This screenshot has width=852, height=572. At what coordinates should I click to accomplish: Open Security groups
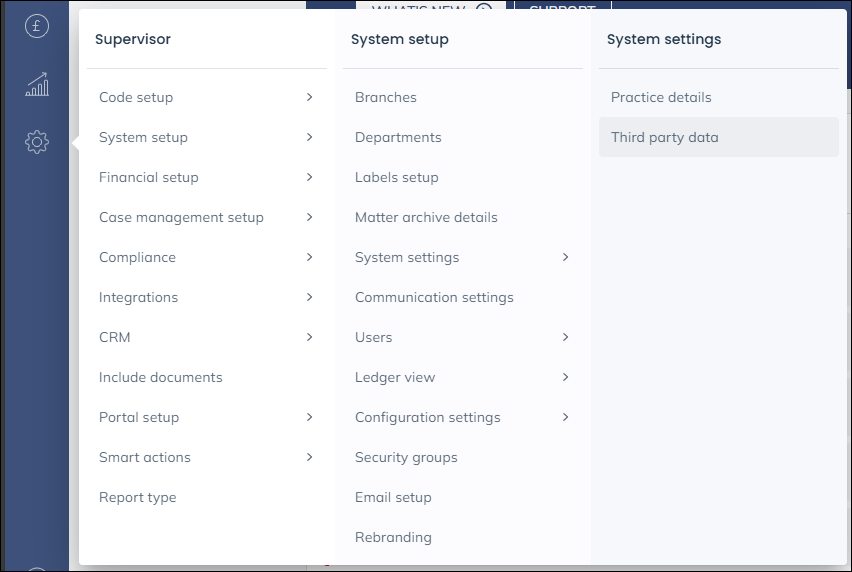click(x=406, y=457)
